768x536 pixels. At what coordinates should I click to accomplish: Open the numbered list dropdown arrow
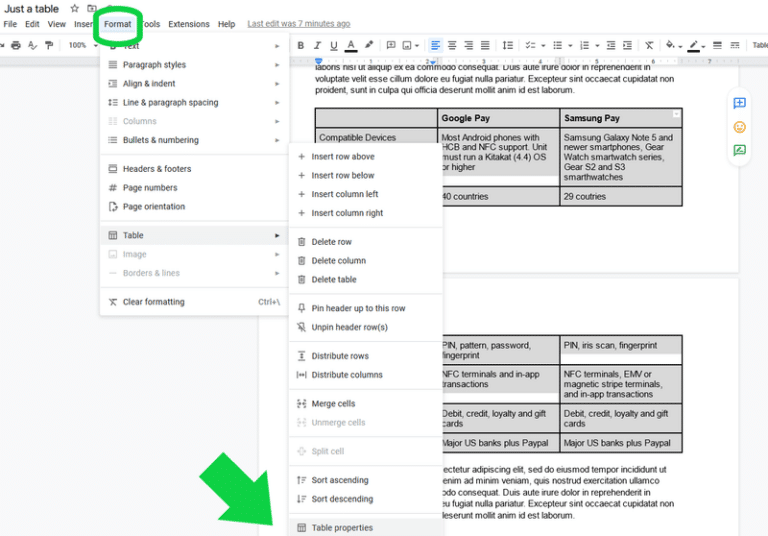coord(597,46)
